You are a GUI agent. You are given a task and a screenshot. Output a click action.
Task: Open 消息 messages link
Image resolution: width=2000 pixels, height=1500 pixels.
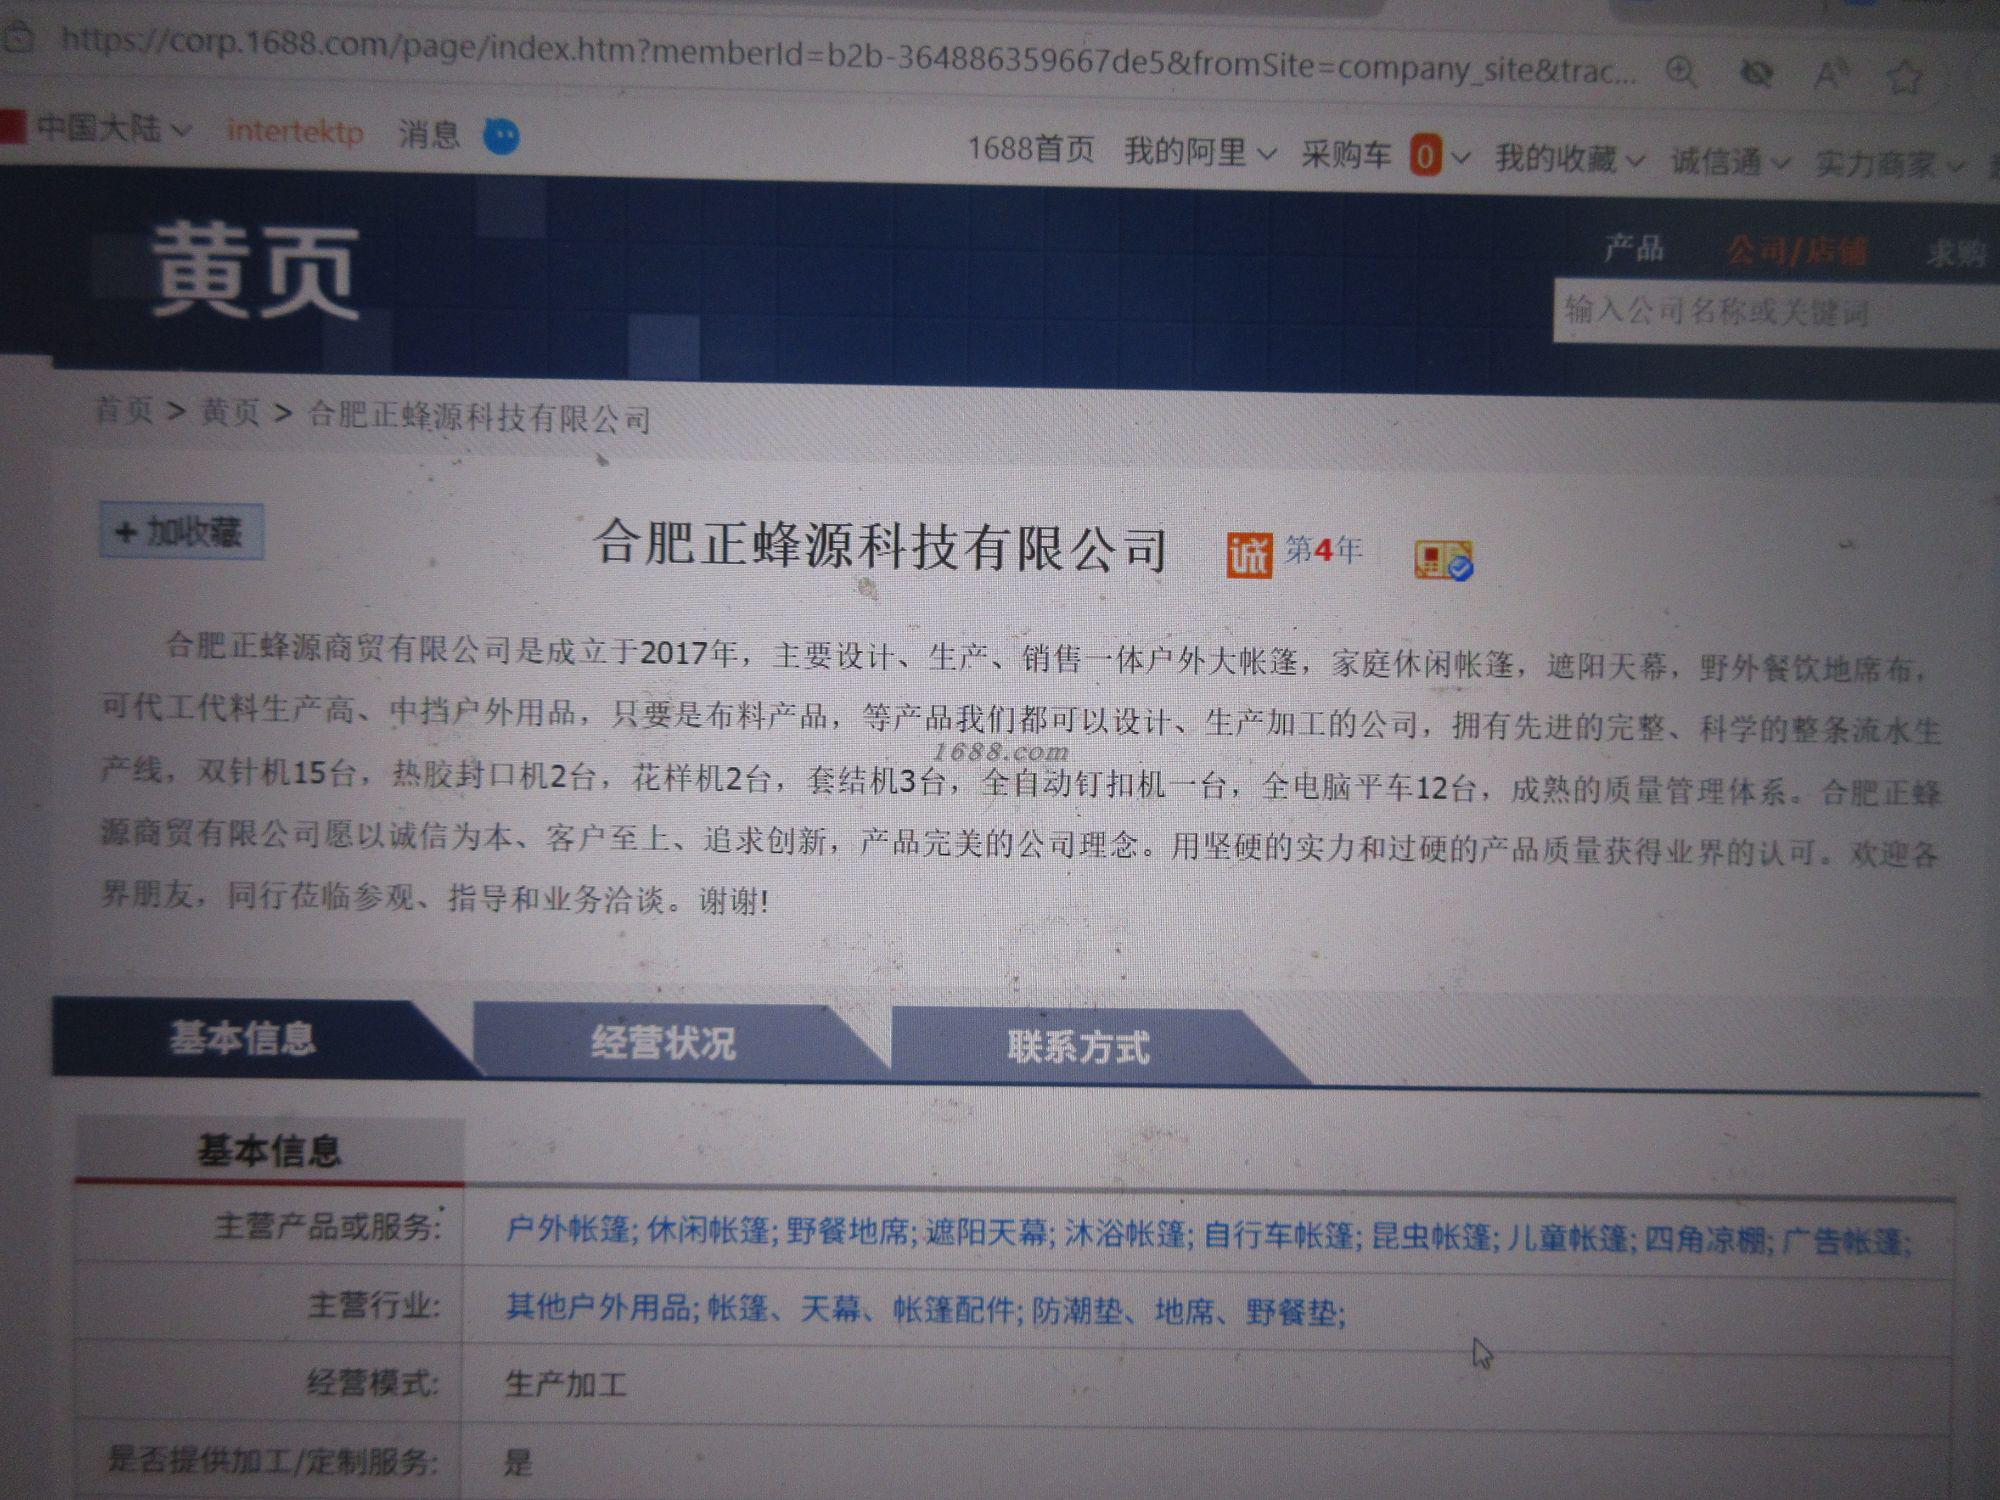(429, 133)
